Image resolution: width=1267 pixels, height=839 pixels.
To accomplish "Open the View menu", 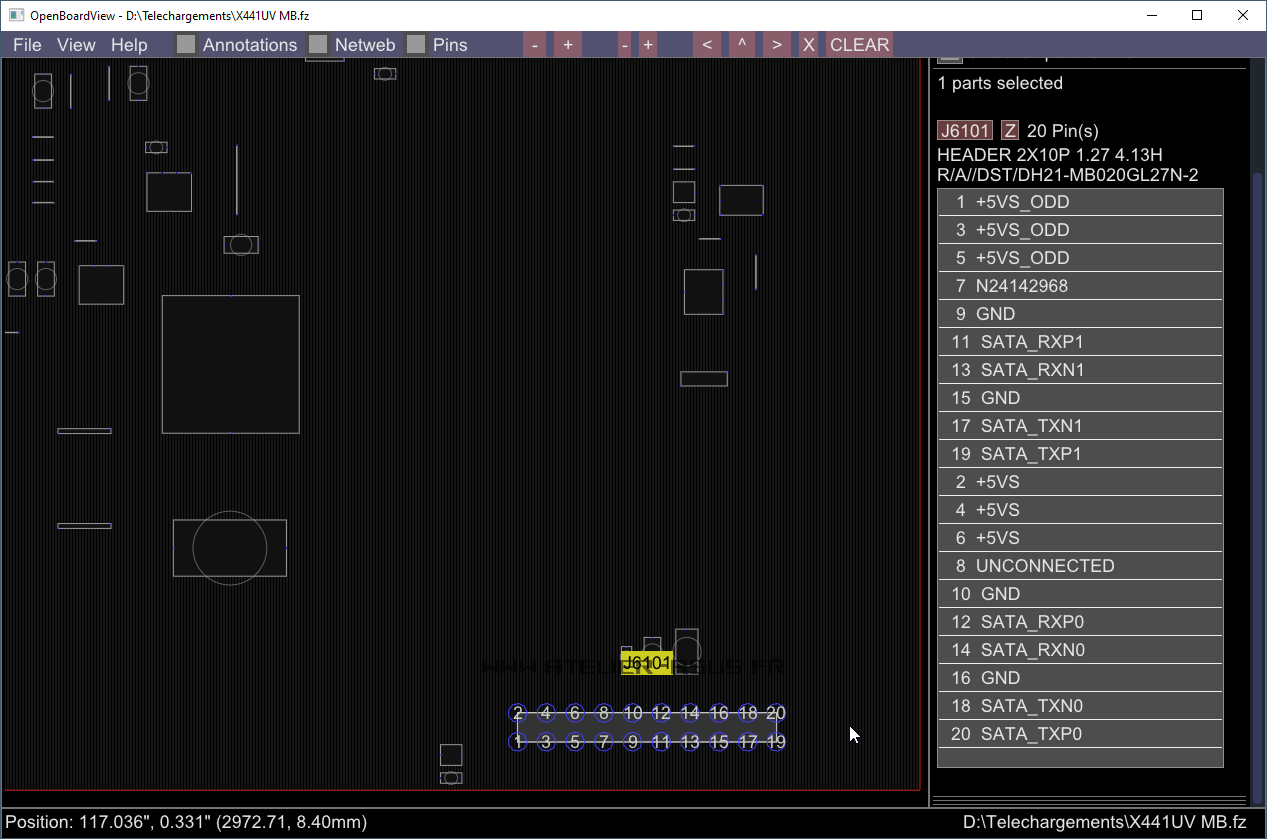I will click(x=76, y=45).
